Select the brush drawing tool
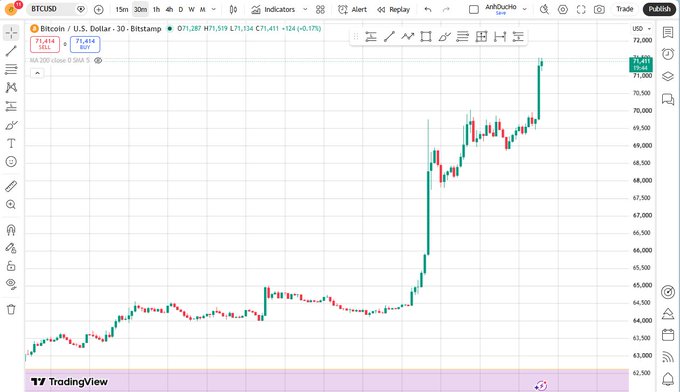The height and width of the screenshot is (392, 680). click(x=11, y=125)
